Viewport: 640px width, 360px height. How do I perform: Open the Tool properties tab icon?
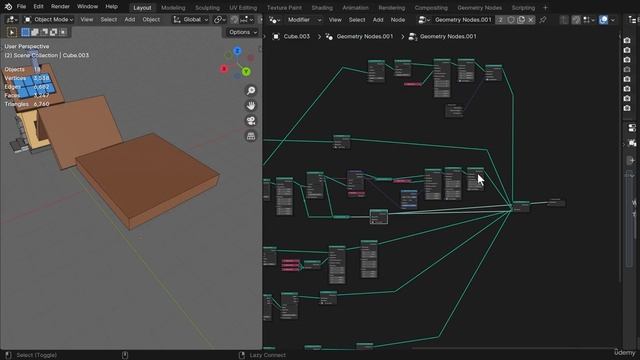tap(632, 128)
